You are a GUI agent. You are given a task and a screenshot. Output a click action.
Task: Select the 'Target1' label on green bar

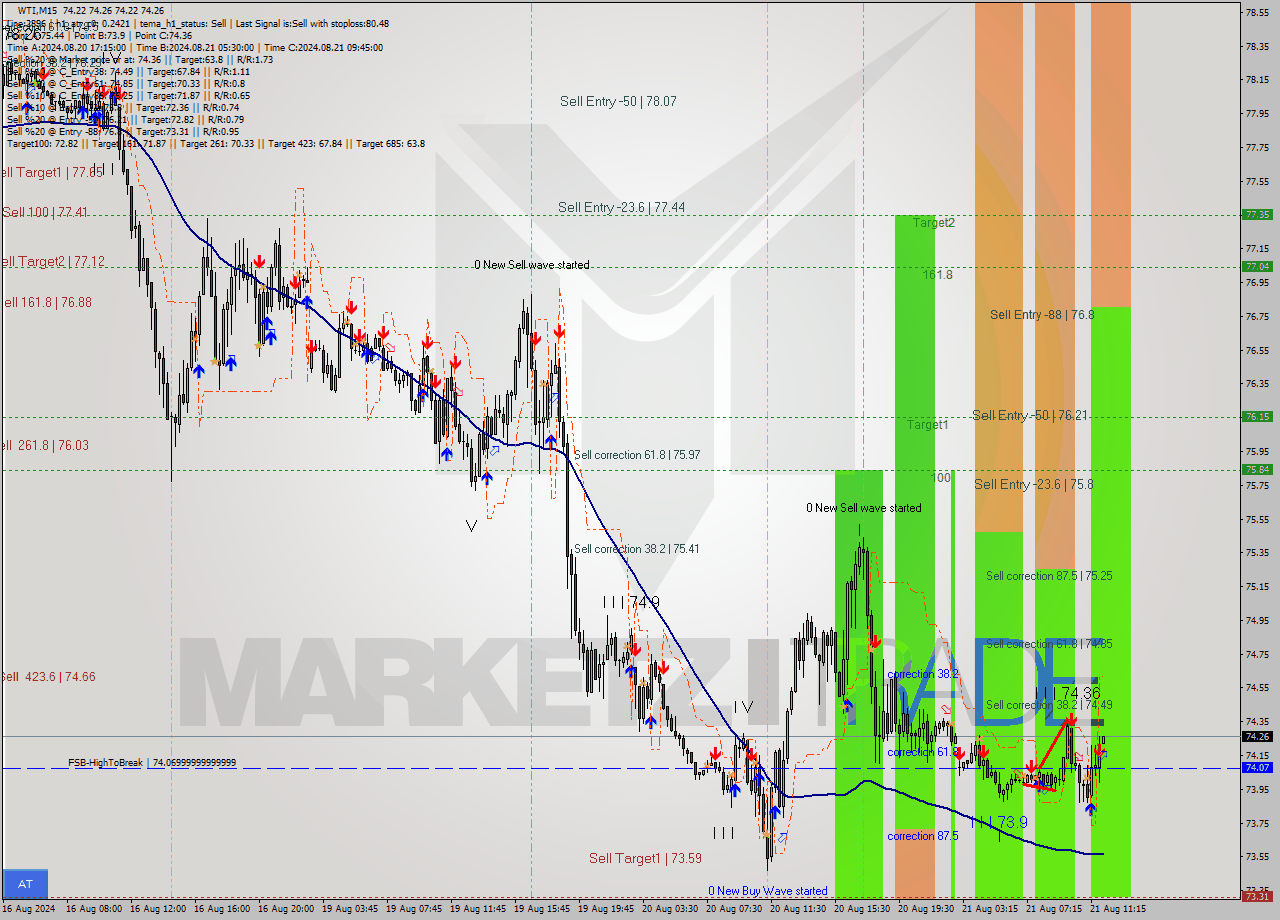coord(927,425)
